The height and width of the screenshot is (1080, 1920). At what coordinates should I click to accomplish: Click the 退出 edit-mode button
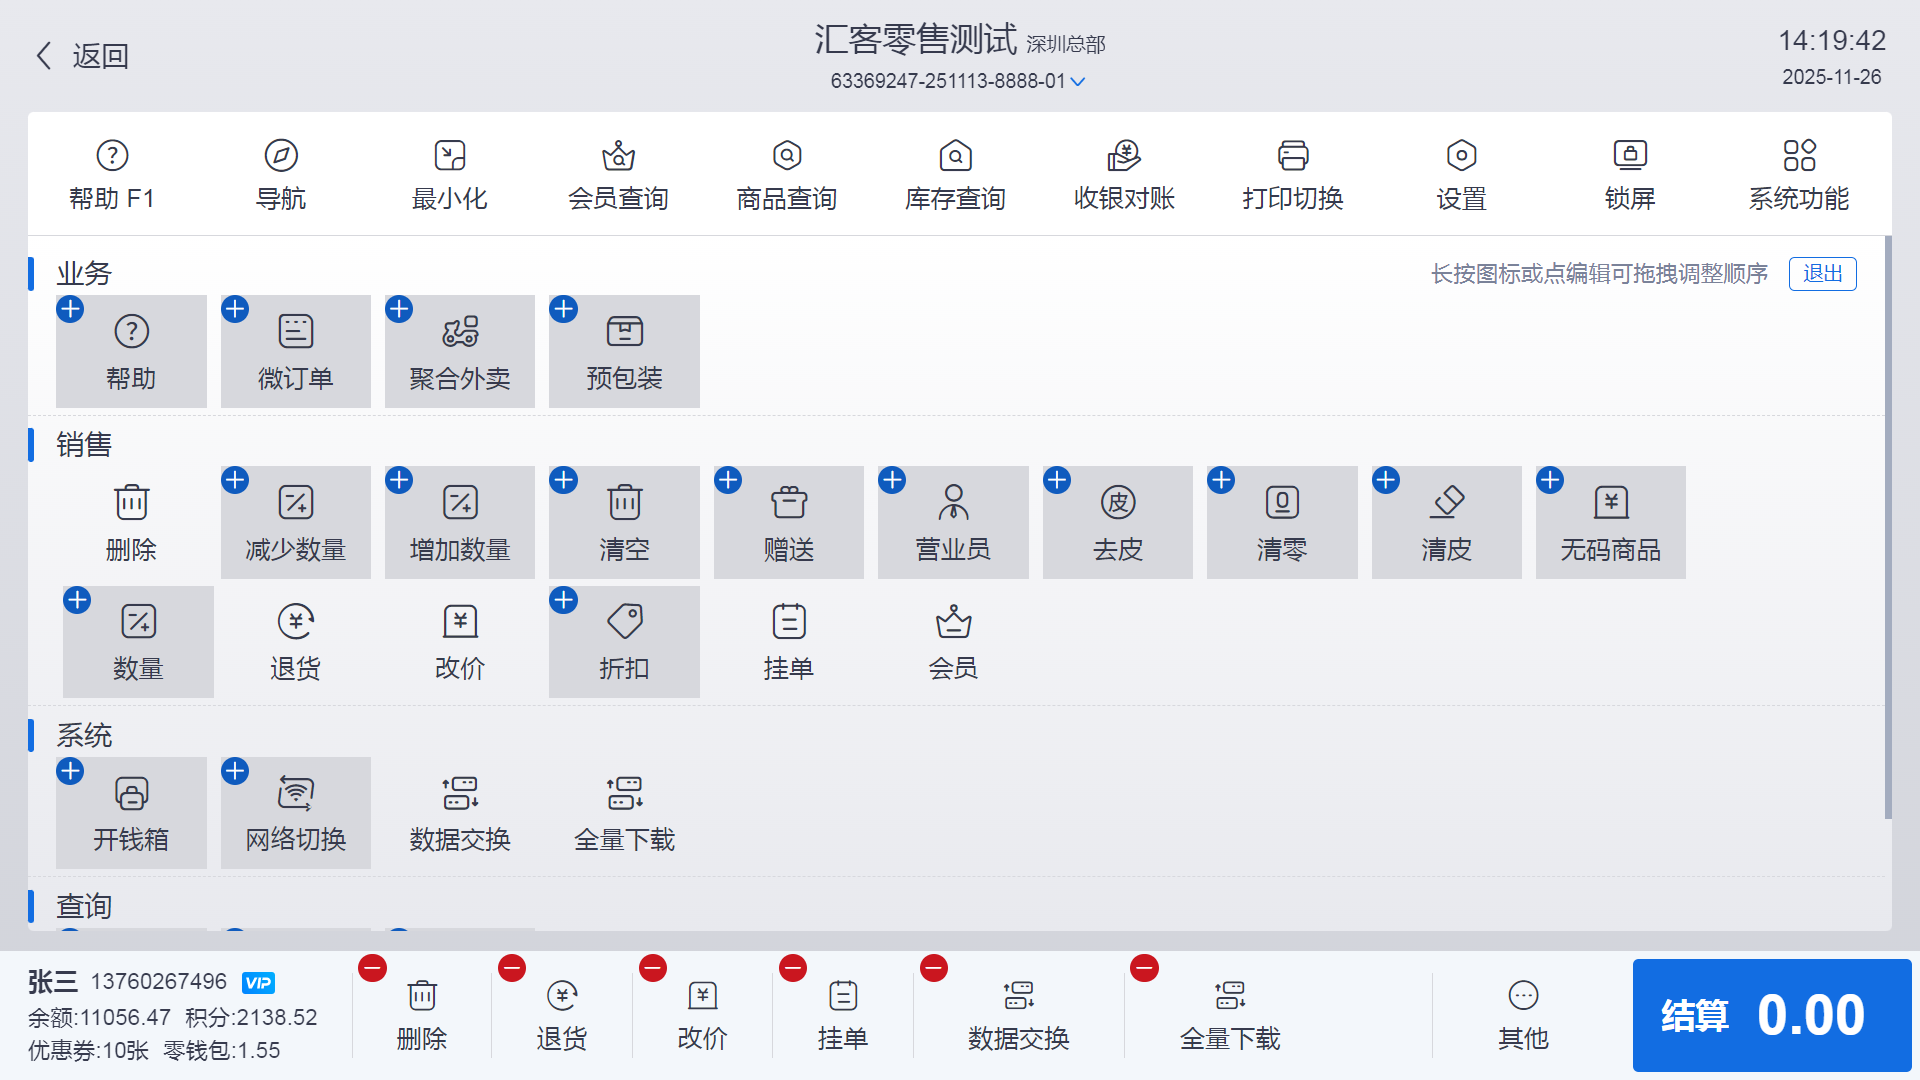point(1822,274)
